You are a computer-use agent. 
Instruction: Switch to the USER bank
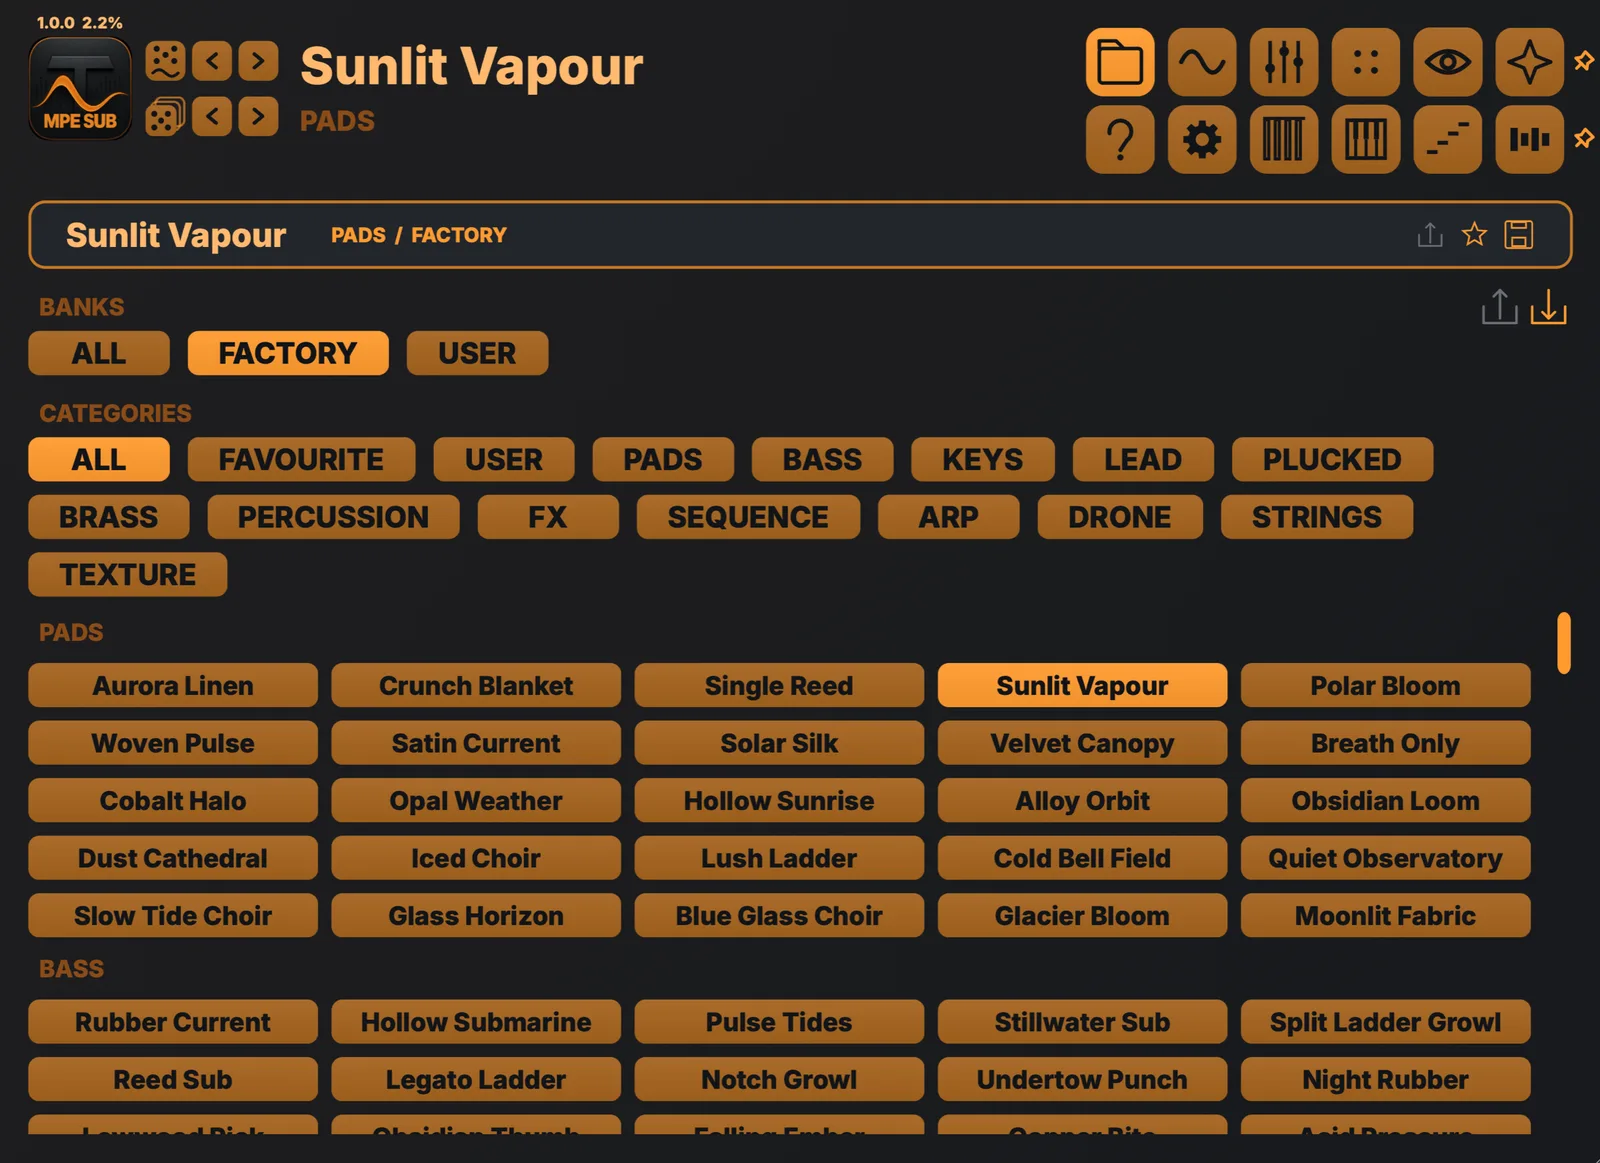(x=477, y=353)
